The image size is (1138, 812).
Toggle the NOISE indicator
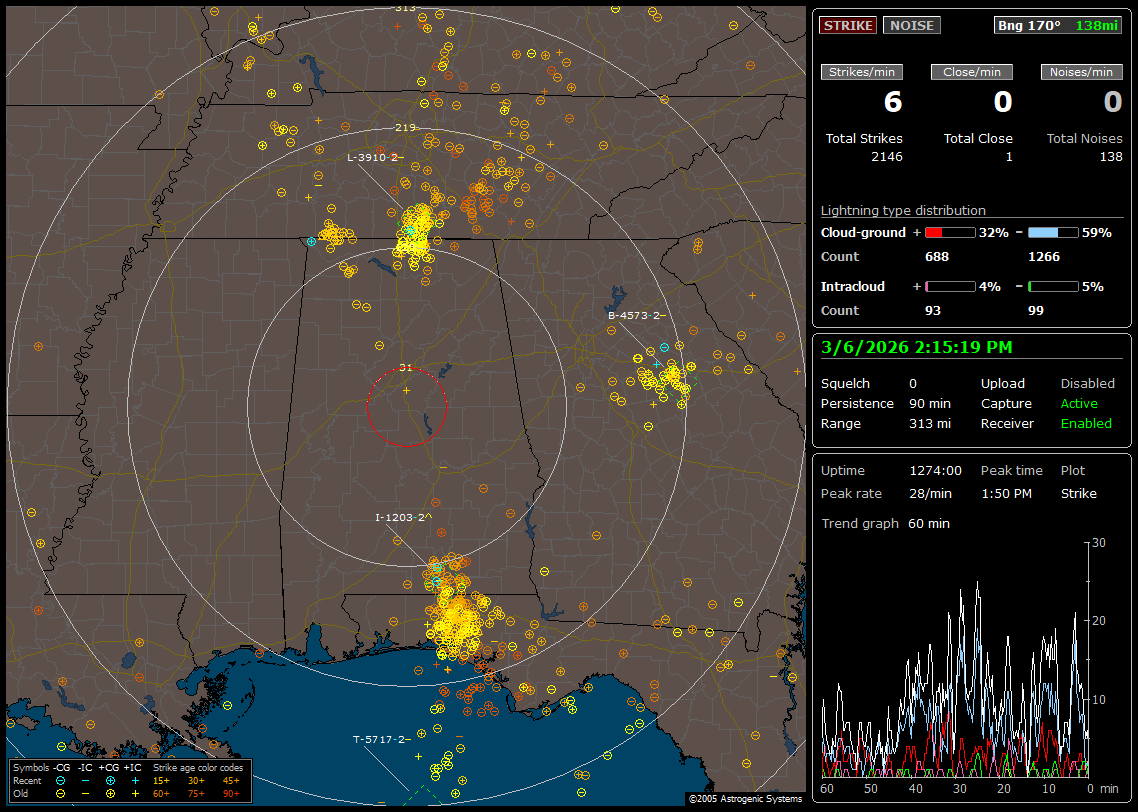tap(911, 26)
